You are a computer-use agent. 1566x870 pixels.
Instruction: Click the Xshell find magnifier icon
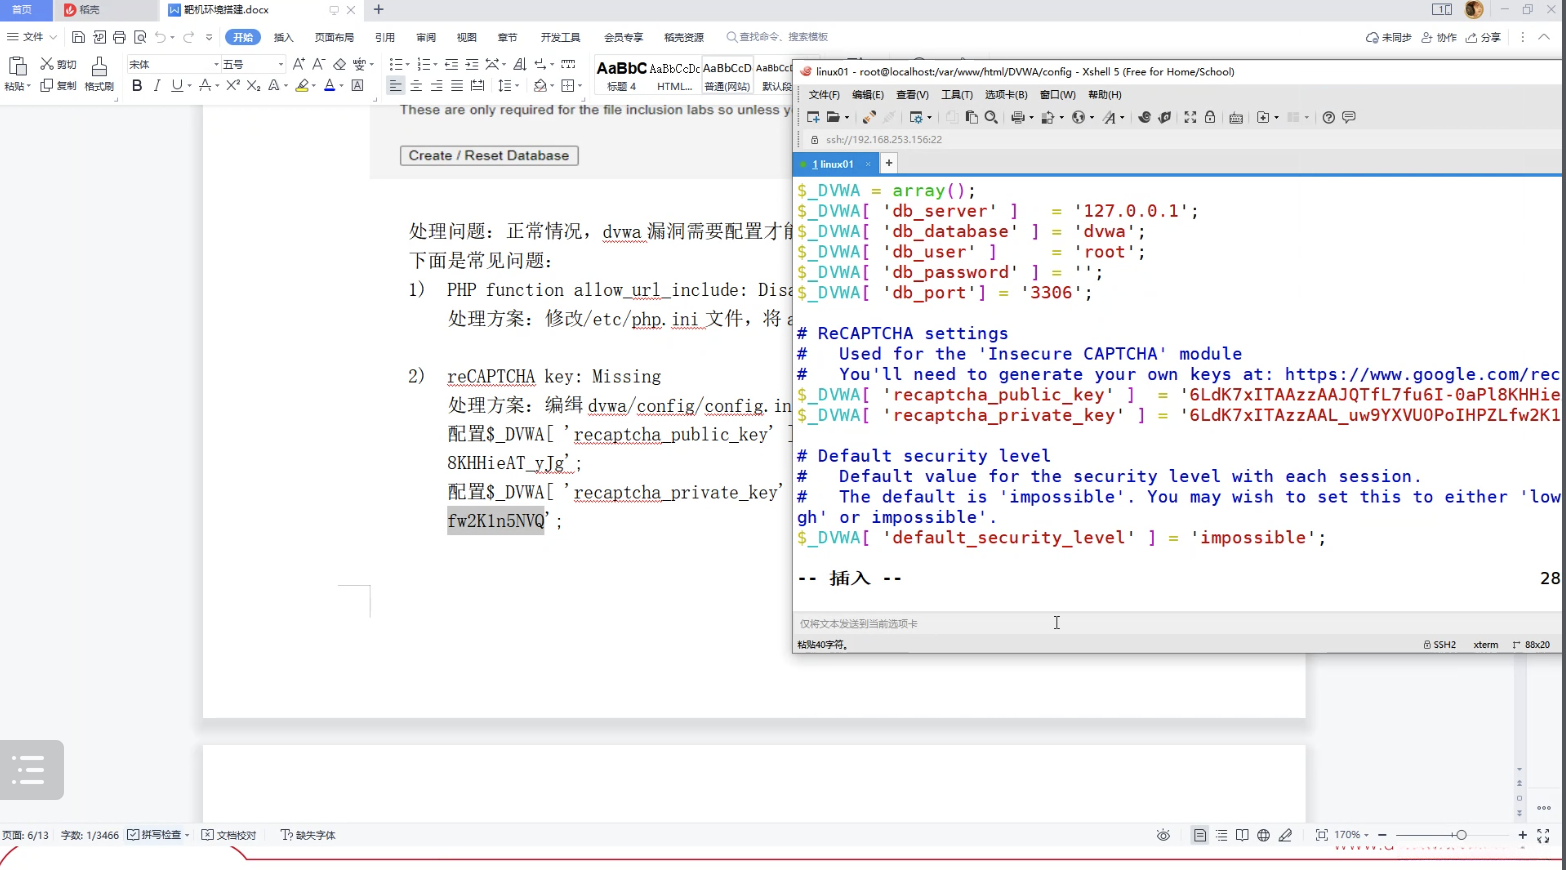991,117
